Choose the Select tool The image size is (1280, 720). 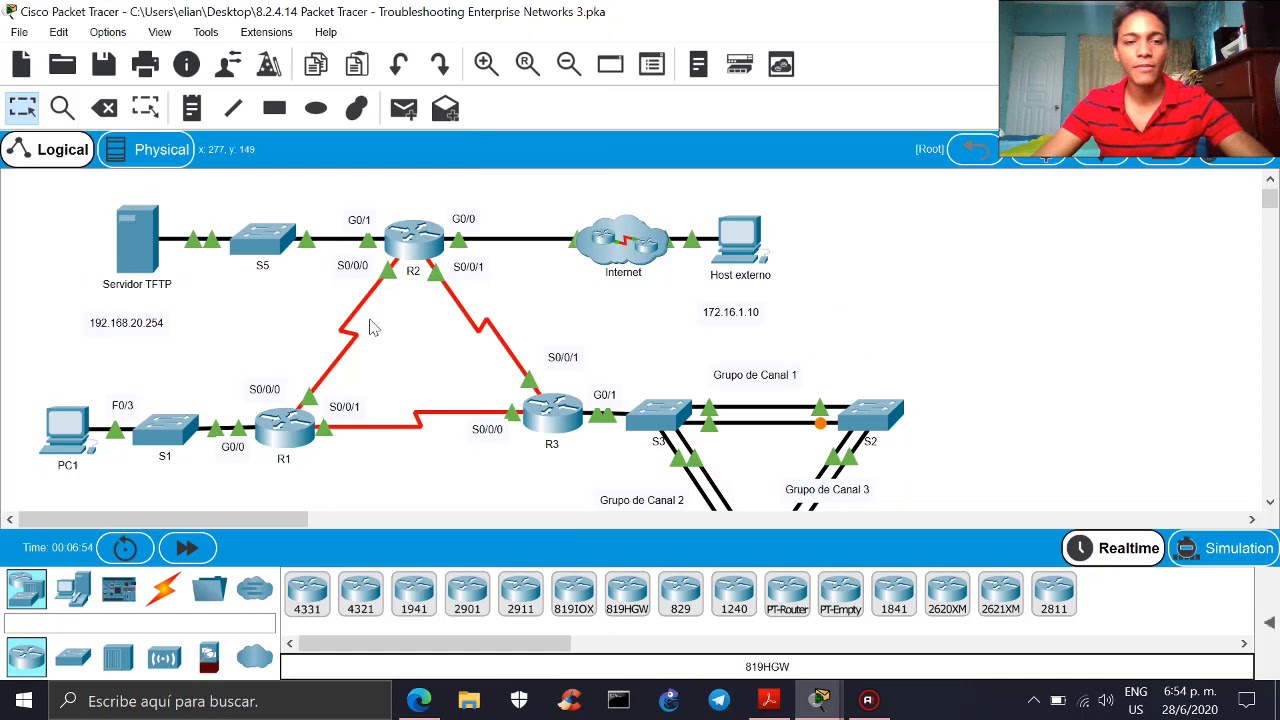21,108
